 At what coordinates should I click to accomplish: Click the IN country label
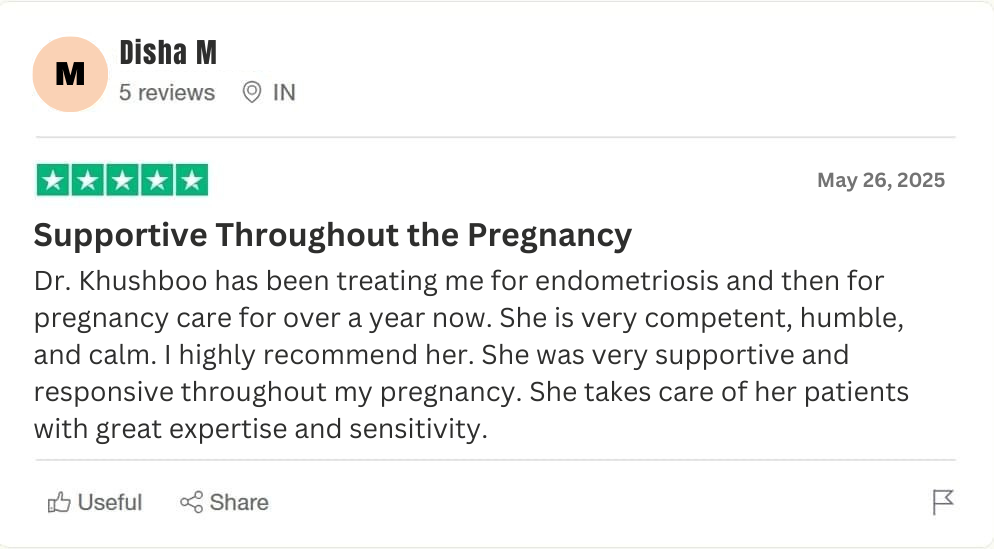tap(284, 93)
